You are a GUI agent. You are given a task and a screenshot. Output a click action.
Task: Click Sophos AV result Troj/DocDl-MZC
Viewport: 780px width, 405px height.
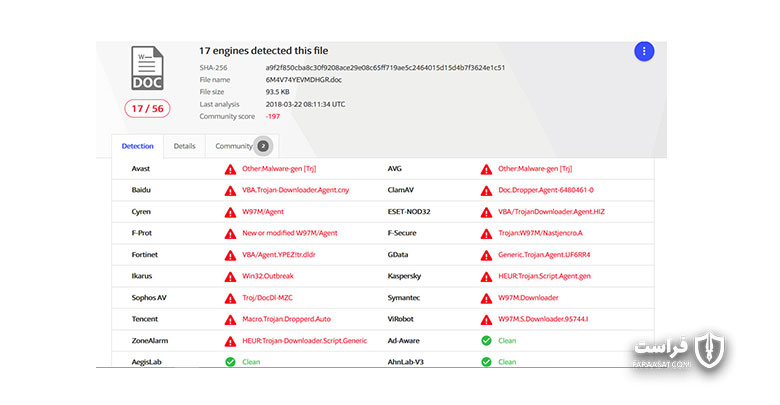[x=267, y=298]
